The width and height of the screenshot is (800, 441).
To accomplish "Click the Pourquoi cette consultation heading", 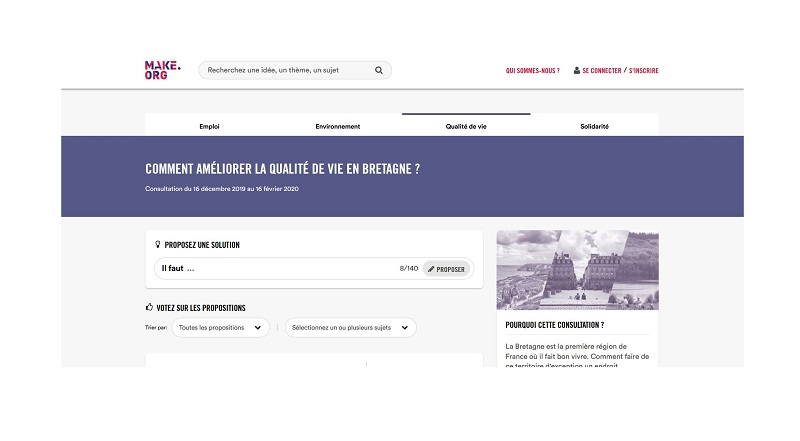I will point(555,325).
